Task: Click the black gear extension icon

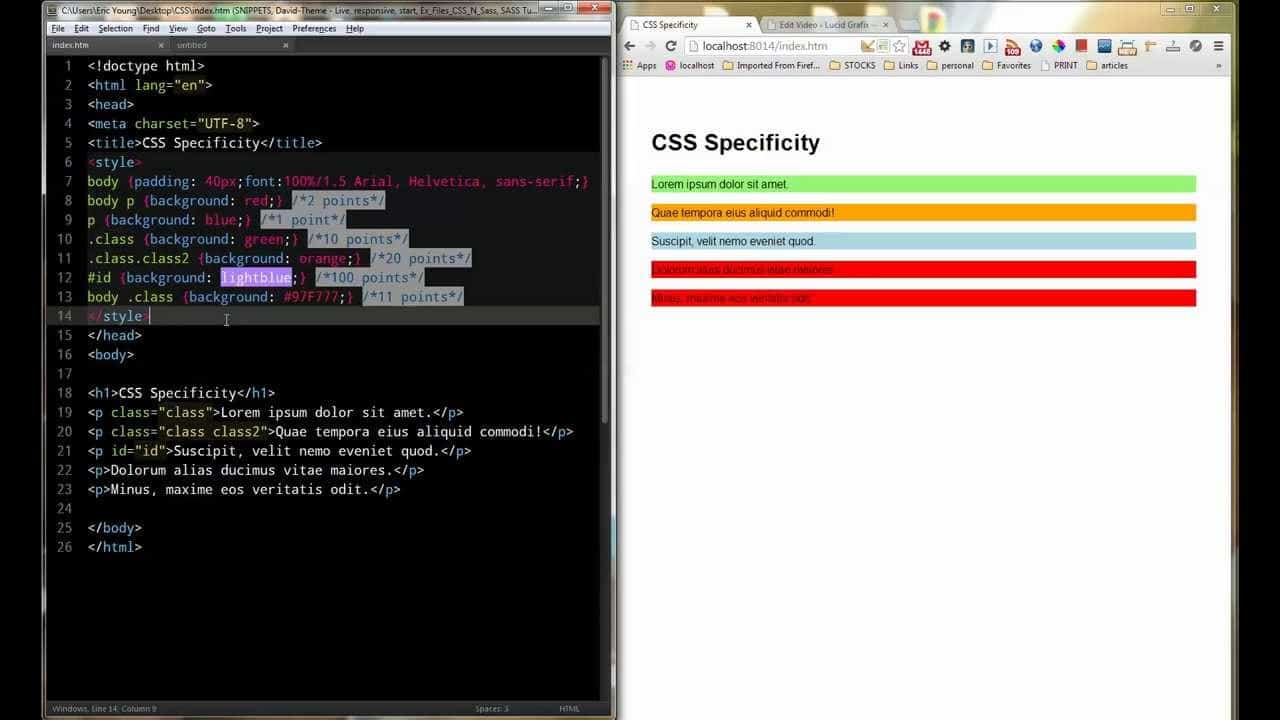Action: pyautogui.click(x=944, y=46)
